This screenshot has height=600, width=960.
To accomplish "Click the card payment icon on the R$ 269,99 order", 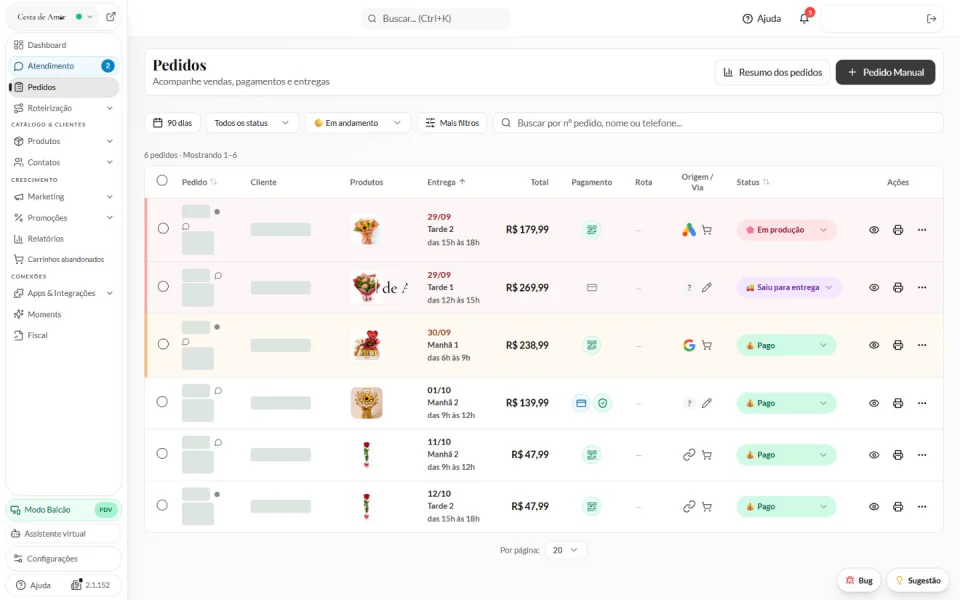I will [x=591, y=287].
